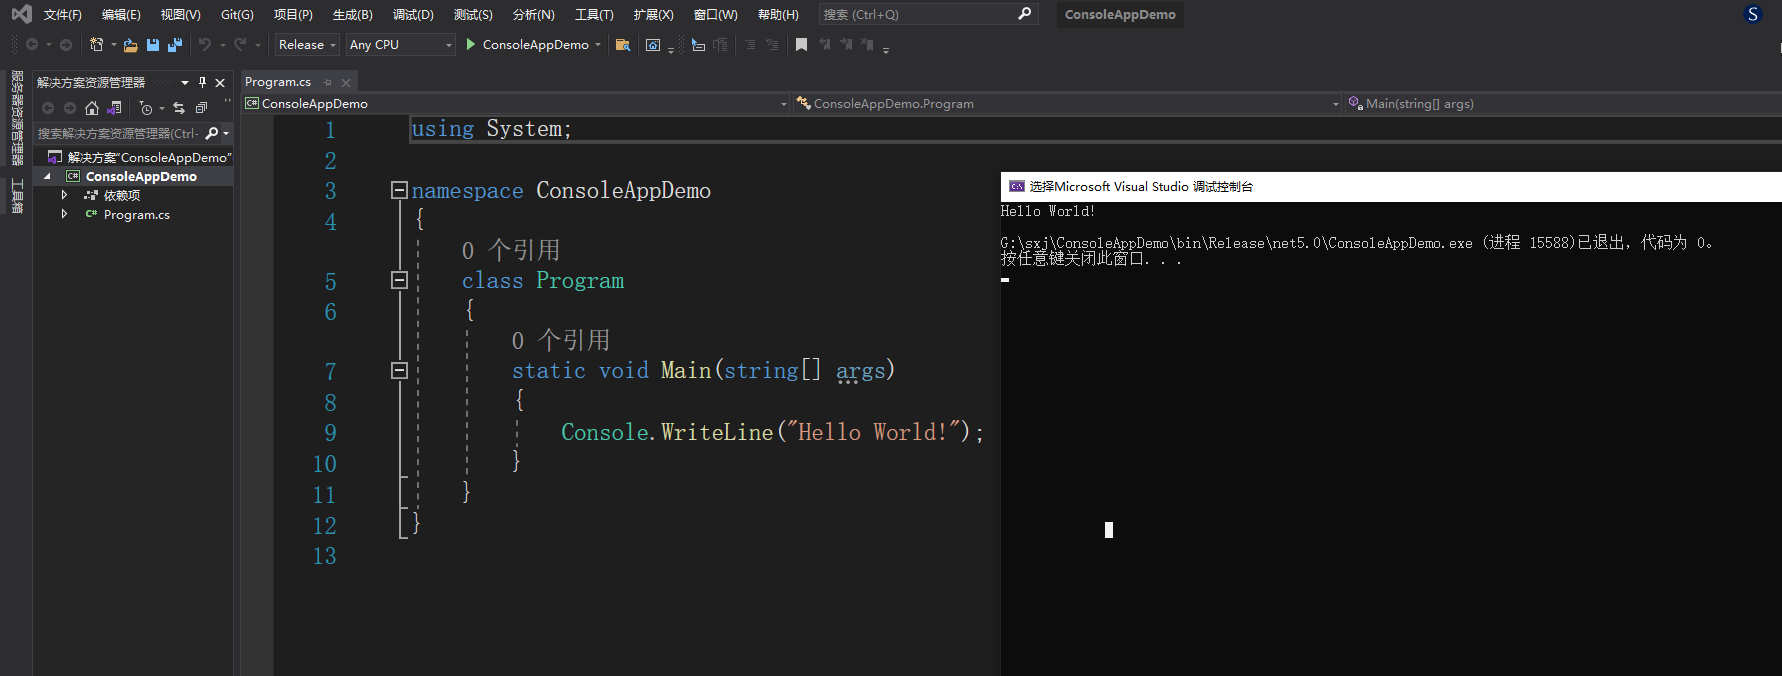Click the Save All icon

click(175, 45)
